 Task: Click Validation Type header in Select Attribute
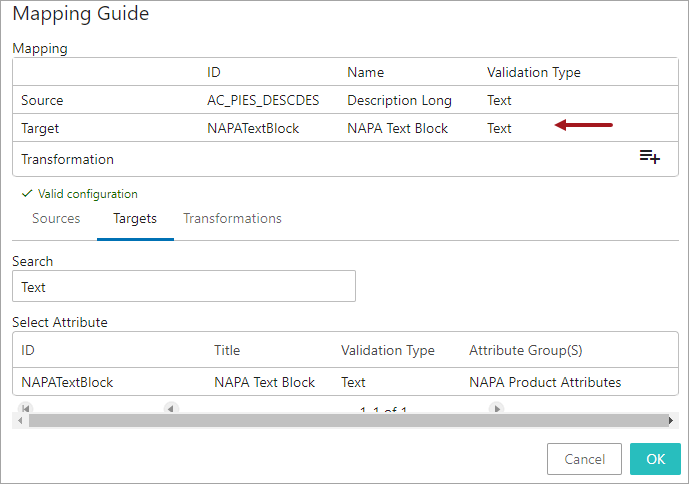[388, 350]
